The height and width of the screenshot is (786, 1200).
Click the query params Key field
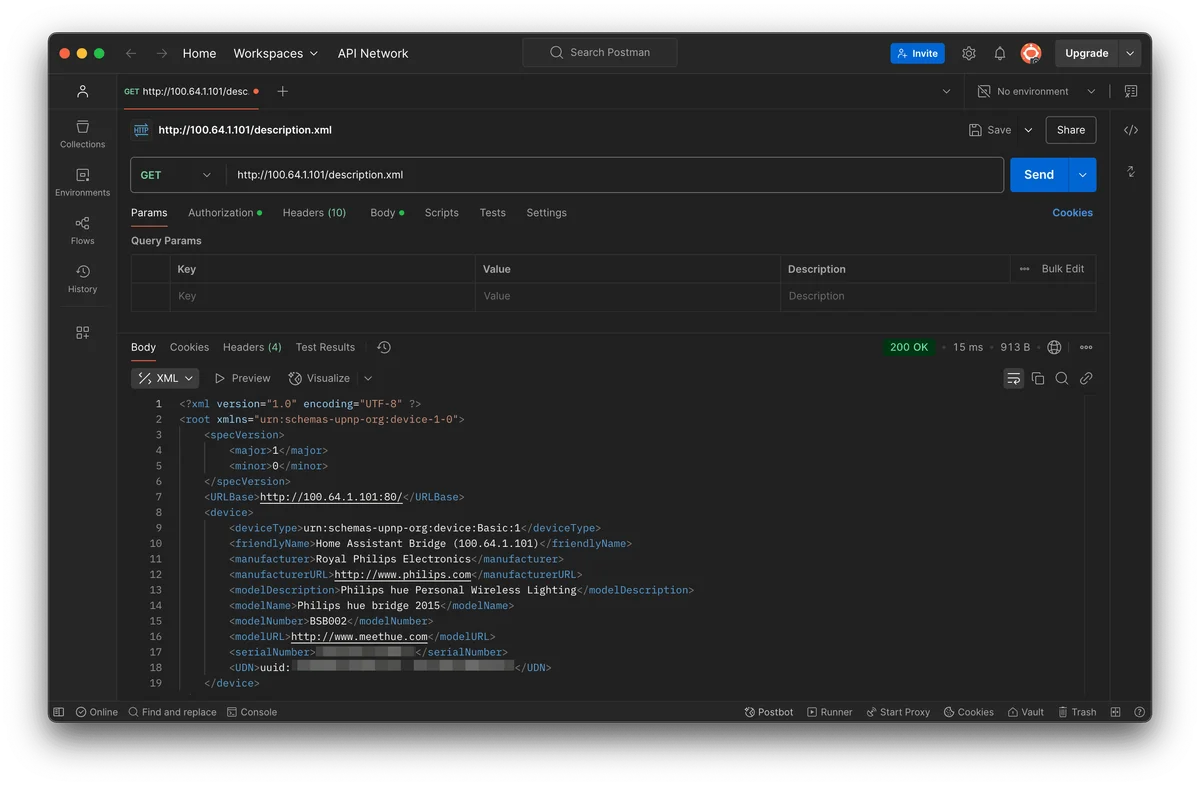pos(322,296)
